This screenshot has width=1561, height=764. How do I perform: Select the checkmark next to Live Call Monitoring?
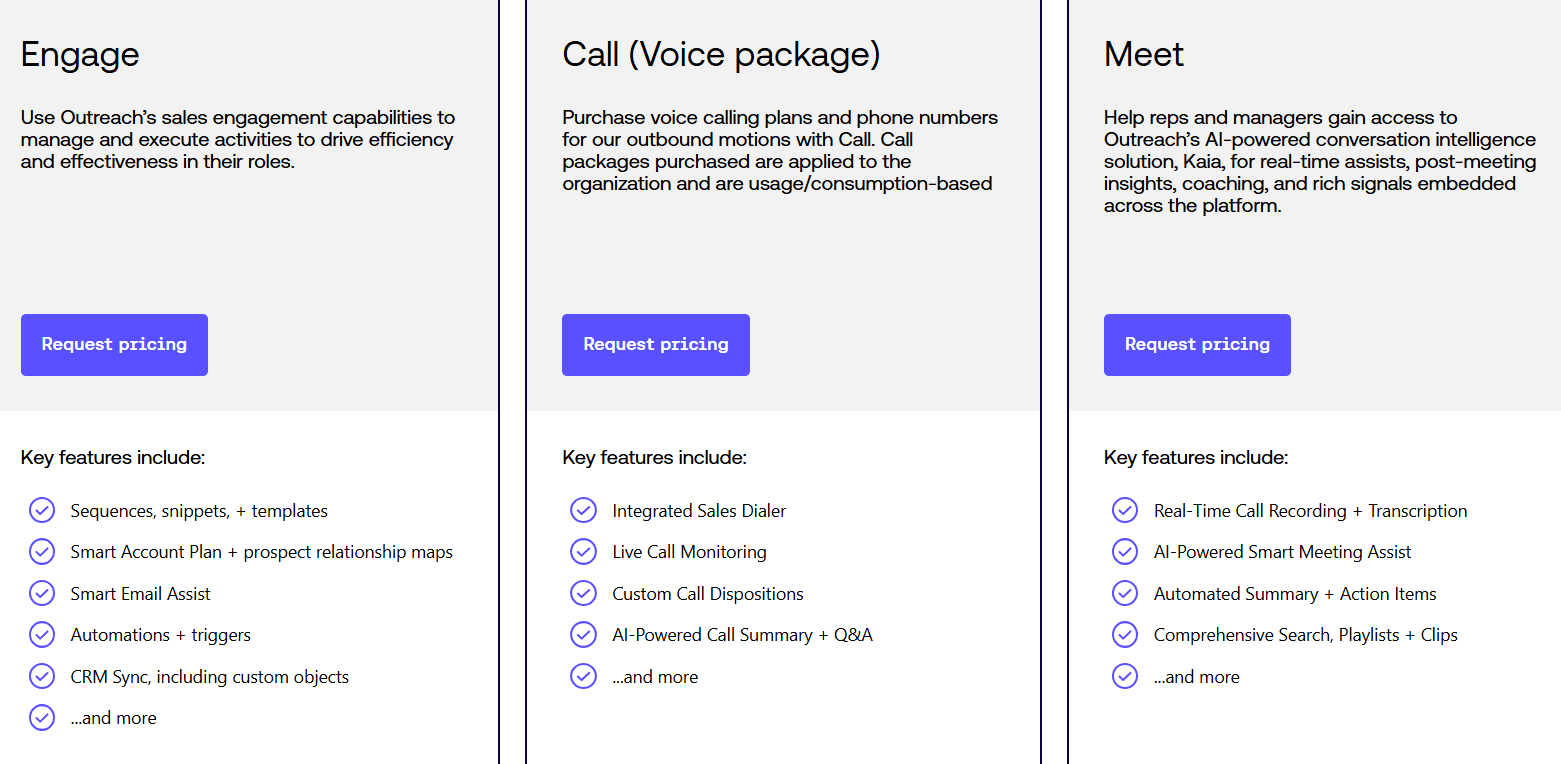(583, 551)
